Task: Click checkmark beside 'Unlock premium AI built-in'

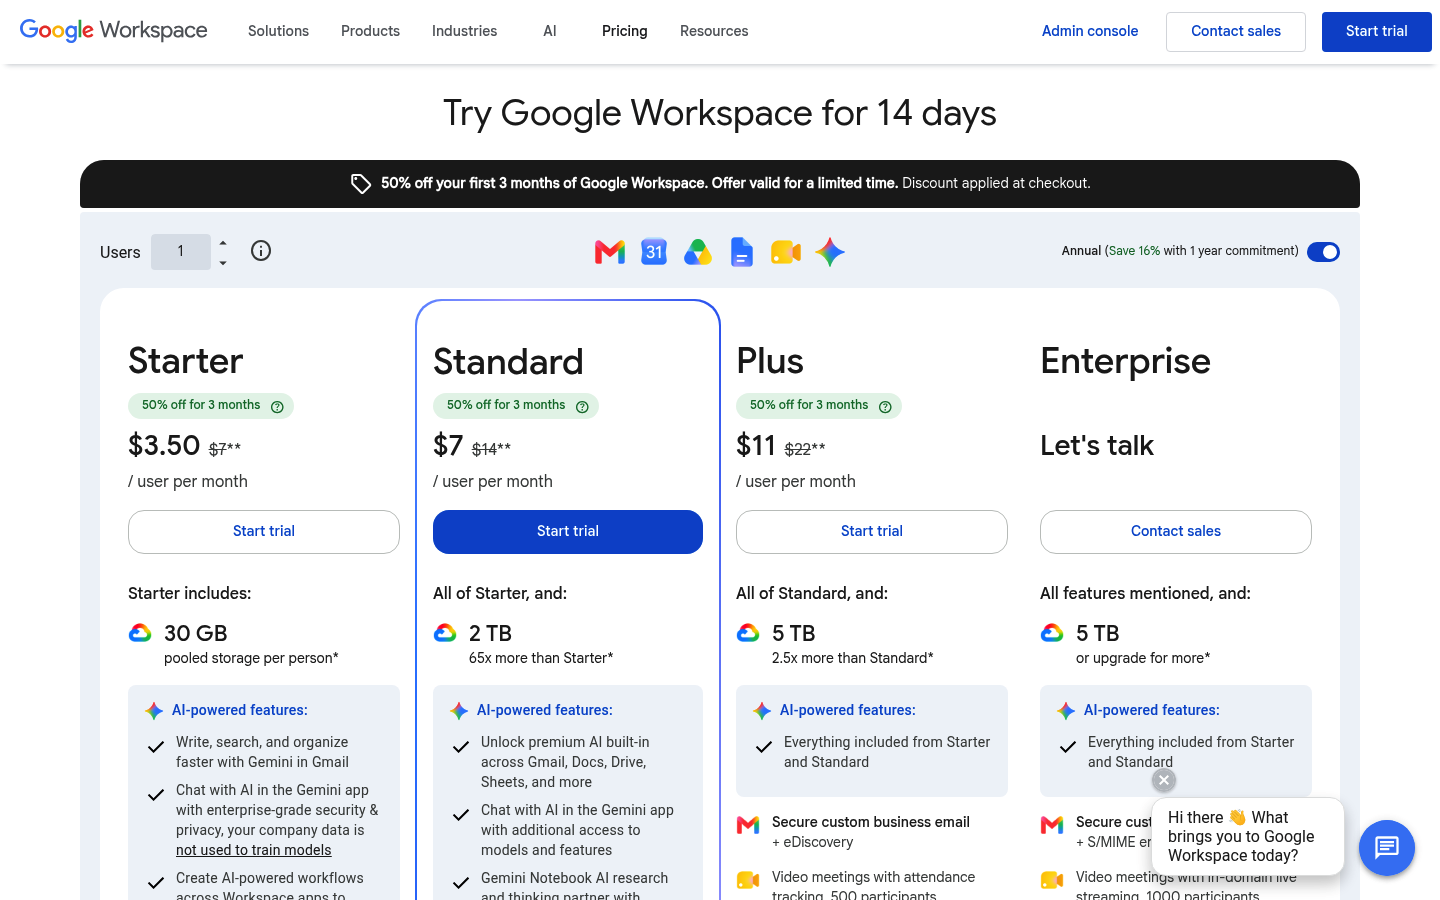Action: pos(461,747)
